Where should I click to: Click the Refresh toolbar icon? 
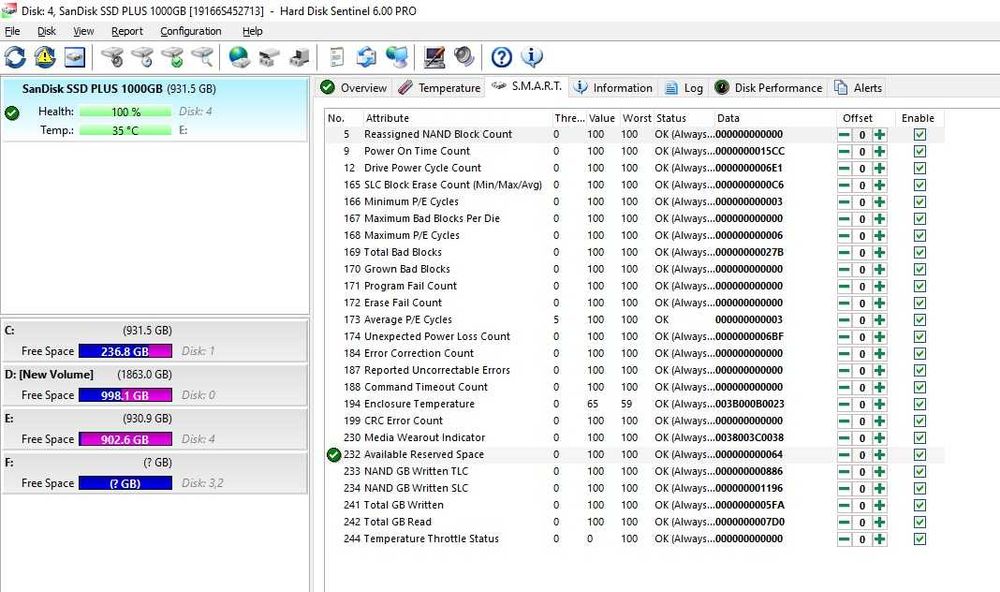coord(15,57)
